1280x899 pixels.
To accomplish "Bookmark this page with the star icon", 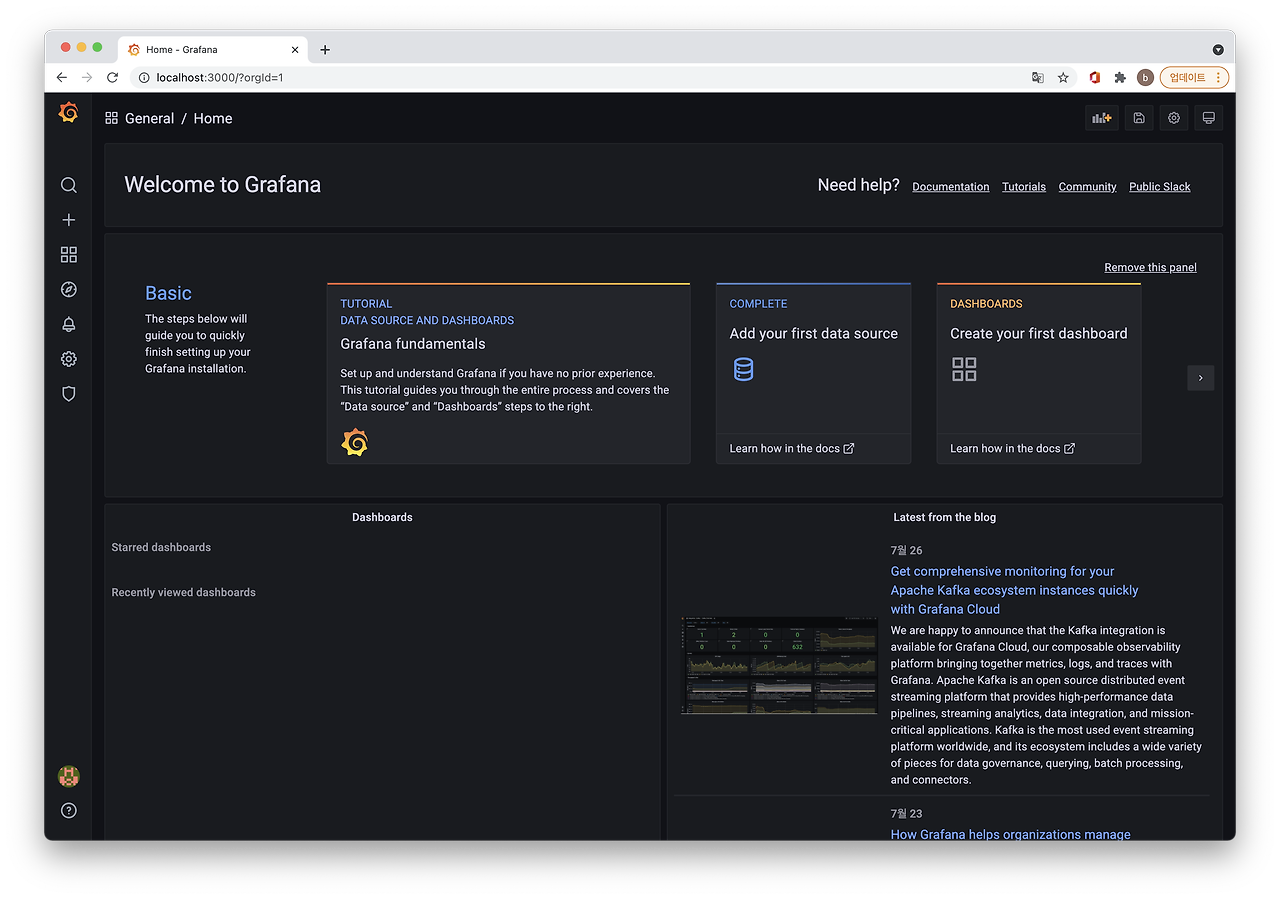I will pyautogui.click(x=1063, y=77).
